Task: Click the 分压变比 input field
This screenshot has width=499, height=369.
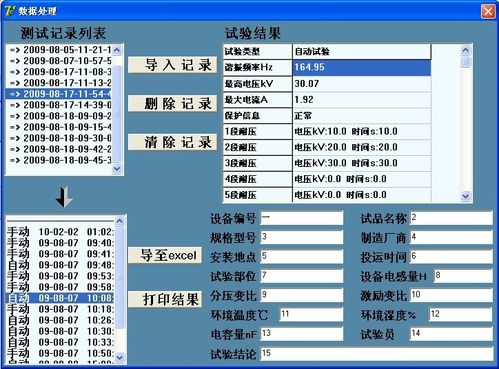Action: point(301,295)
